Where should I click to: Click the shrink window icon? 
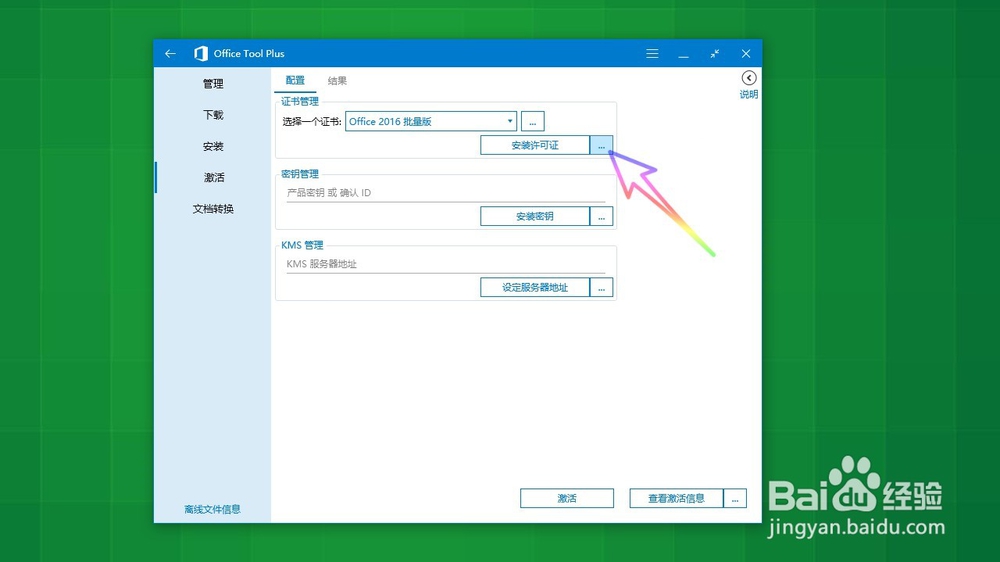[x=714, y=54]
